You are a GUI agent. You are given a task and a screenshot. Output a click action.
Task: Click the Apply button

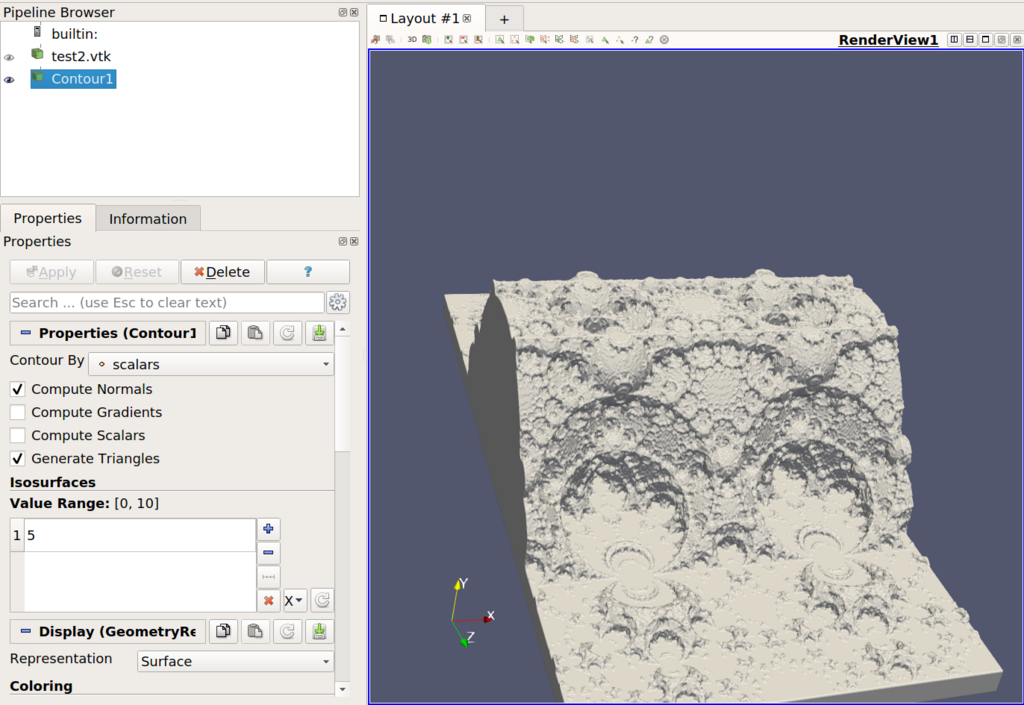tap(52, 272)
